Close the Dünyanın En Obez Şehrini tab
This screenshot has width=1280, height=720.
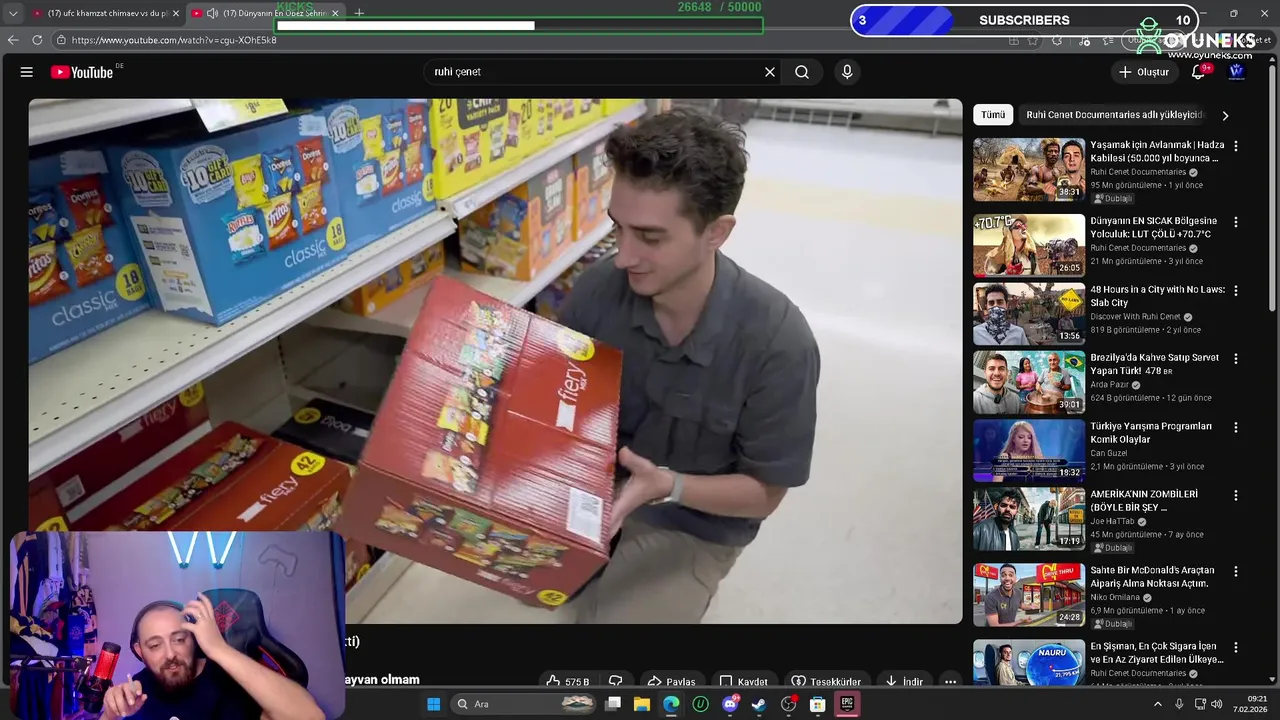[x=335, y=13]
